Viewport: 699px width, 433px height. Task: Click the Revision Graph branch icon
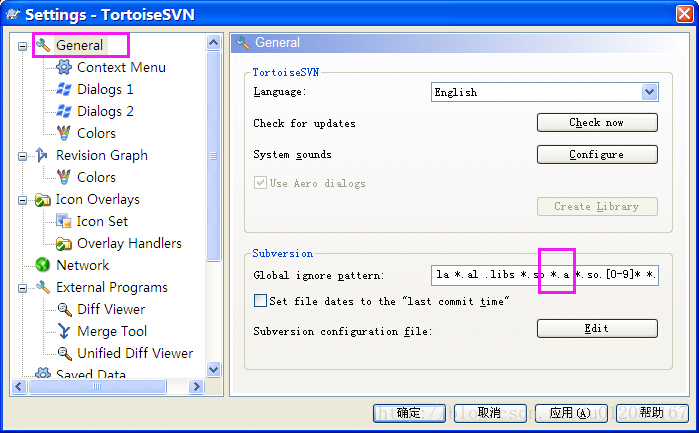42,155
